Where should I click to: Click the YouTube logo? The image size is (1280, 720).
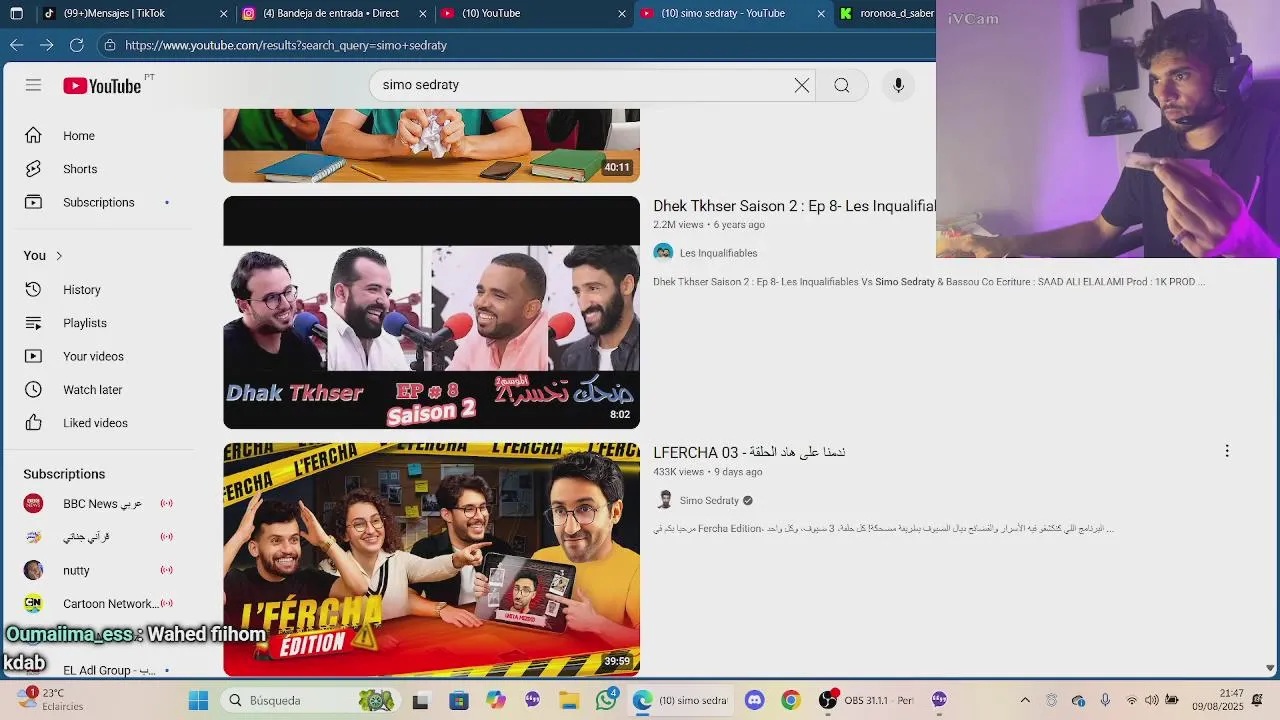[x=102, y=86]
